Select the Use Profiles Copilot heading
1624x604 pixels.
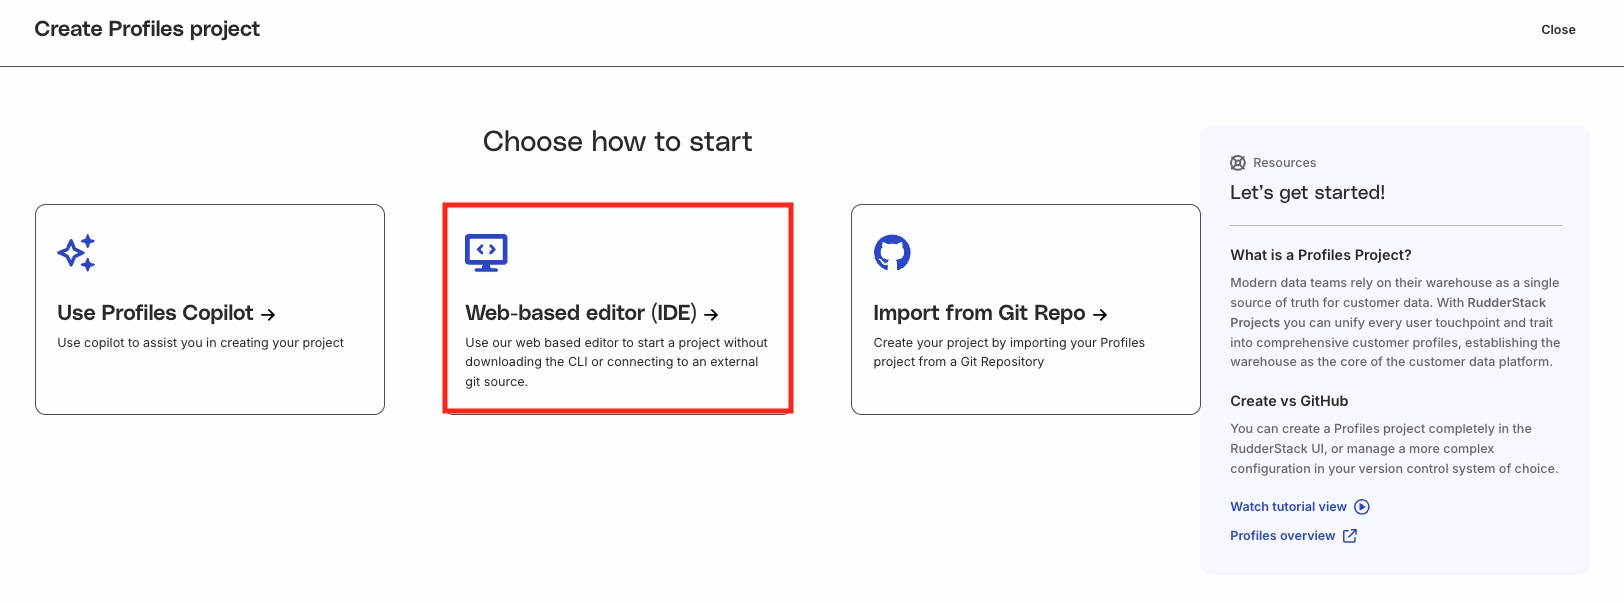tap(155, 313)
